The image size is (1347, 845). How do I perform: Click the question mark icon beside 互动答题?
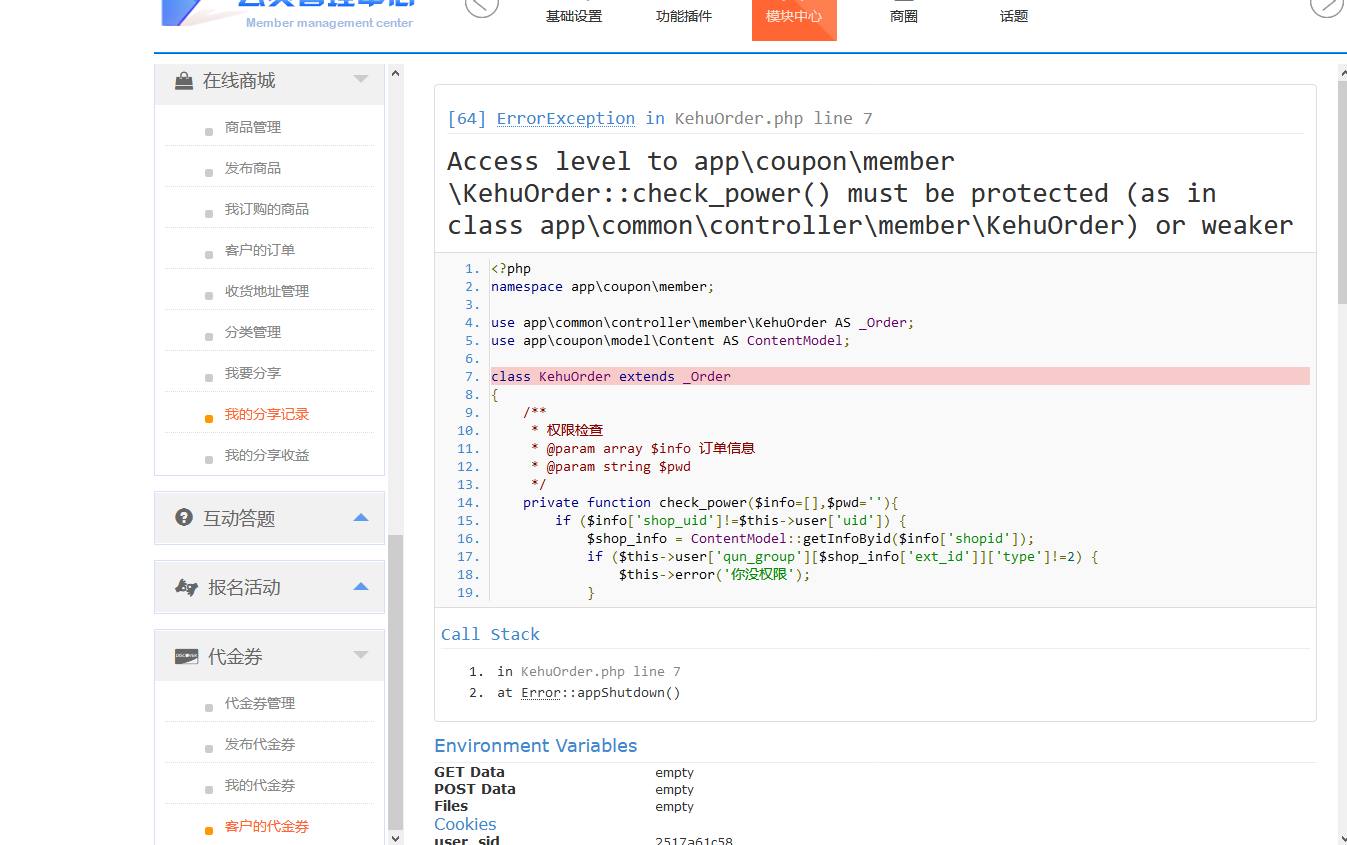pyautogui.click(x=184, y=517)
